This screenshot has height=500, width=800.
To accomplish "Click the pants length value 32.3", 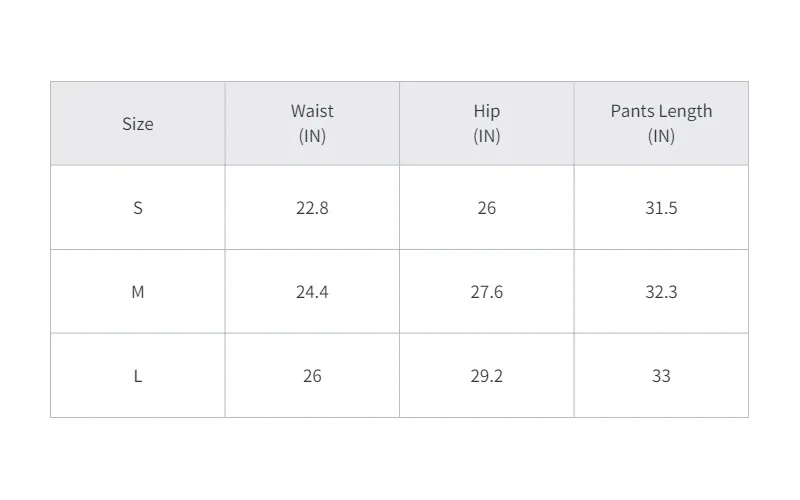I will click(661, 292).
